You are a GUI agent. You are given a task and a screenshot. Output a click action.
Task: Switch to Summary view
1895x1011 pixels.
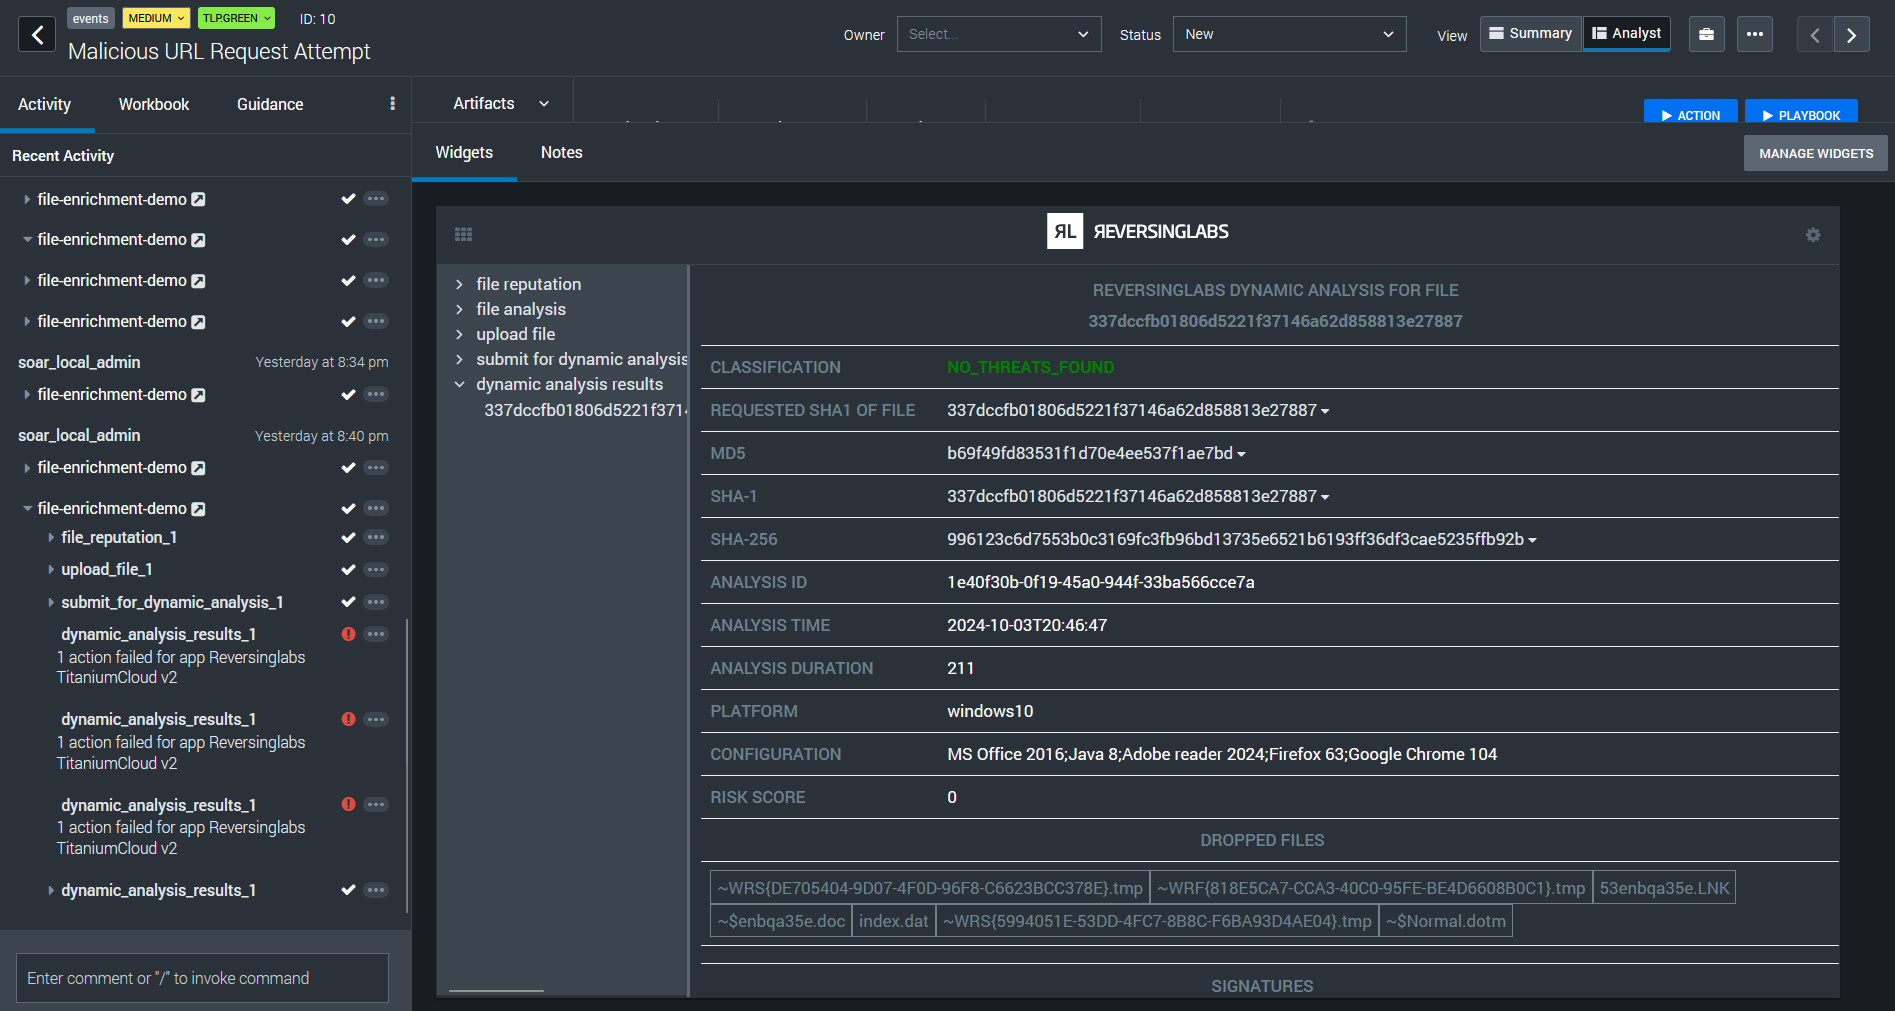point(1530,33)
